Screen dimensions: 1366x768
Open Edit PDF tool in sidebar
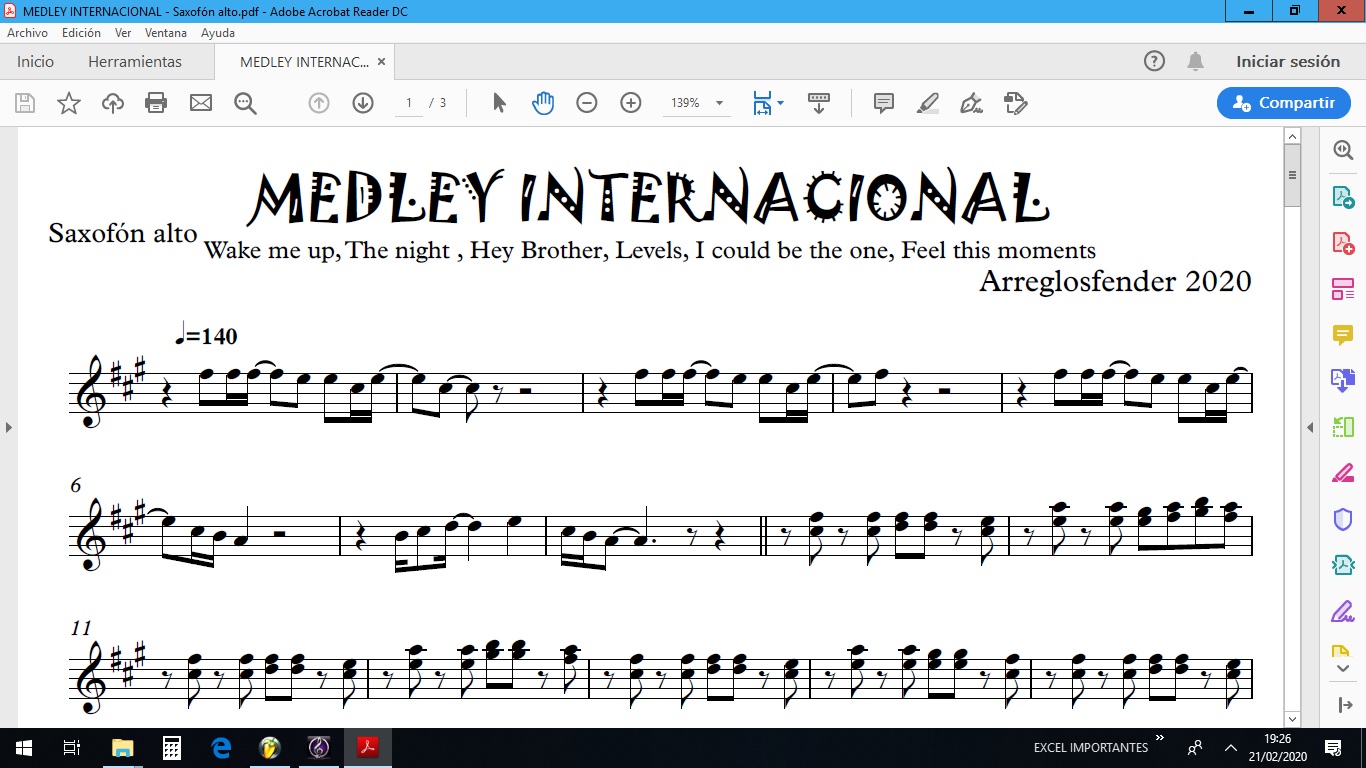(x=1343, y=289)
